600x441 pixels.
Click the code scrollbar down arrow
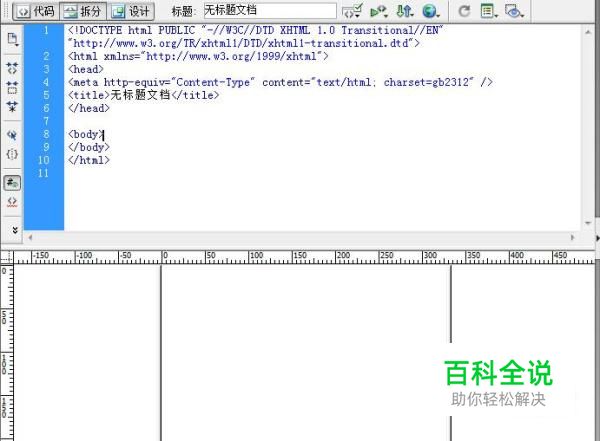click(588, 223)
